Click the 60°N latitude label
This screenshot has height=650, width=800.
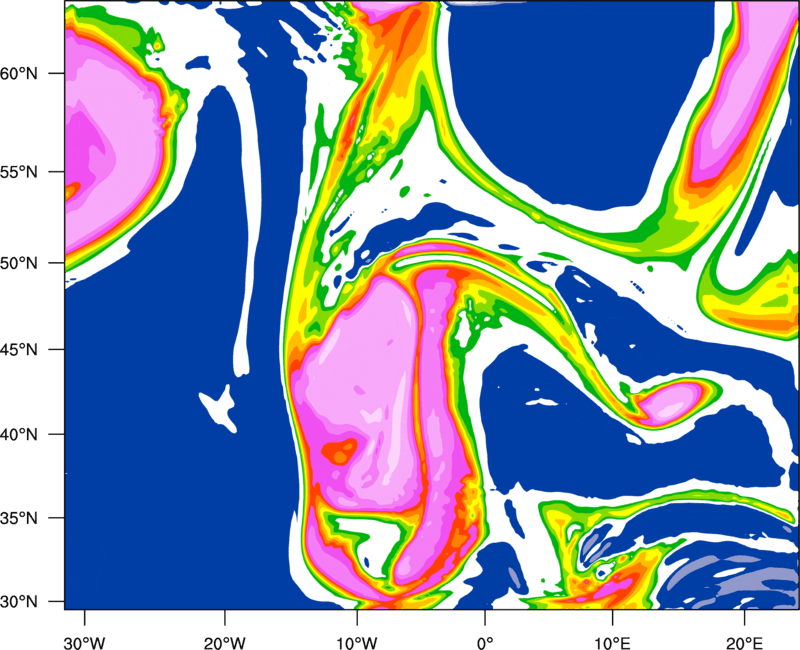pyautogui.click(x=19, y=73)
